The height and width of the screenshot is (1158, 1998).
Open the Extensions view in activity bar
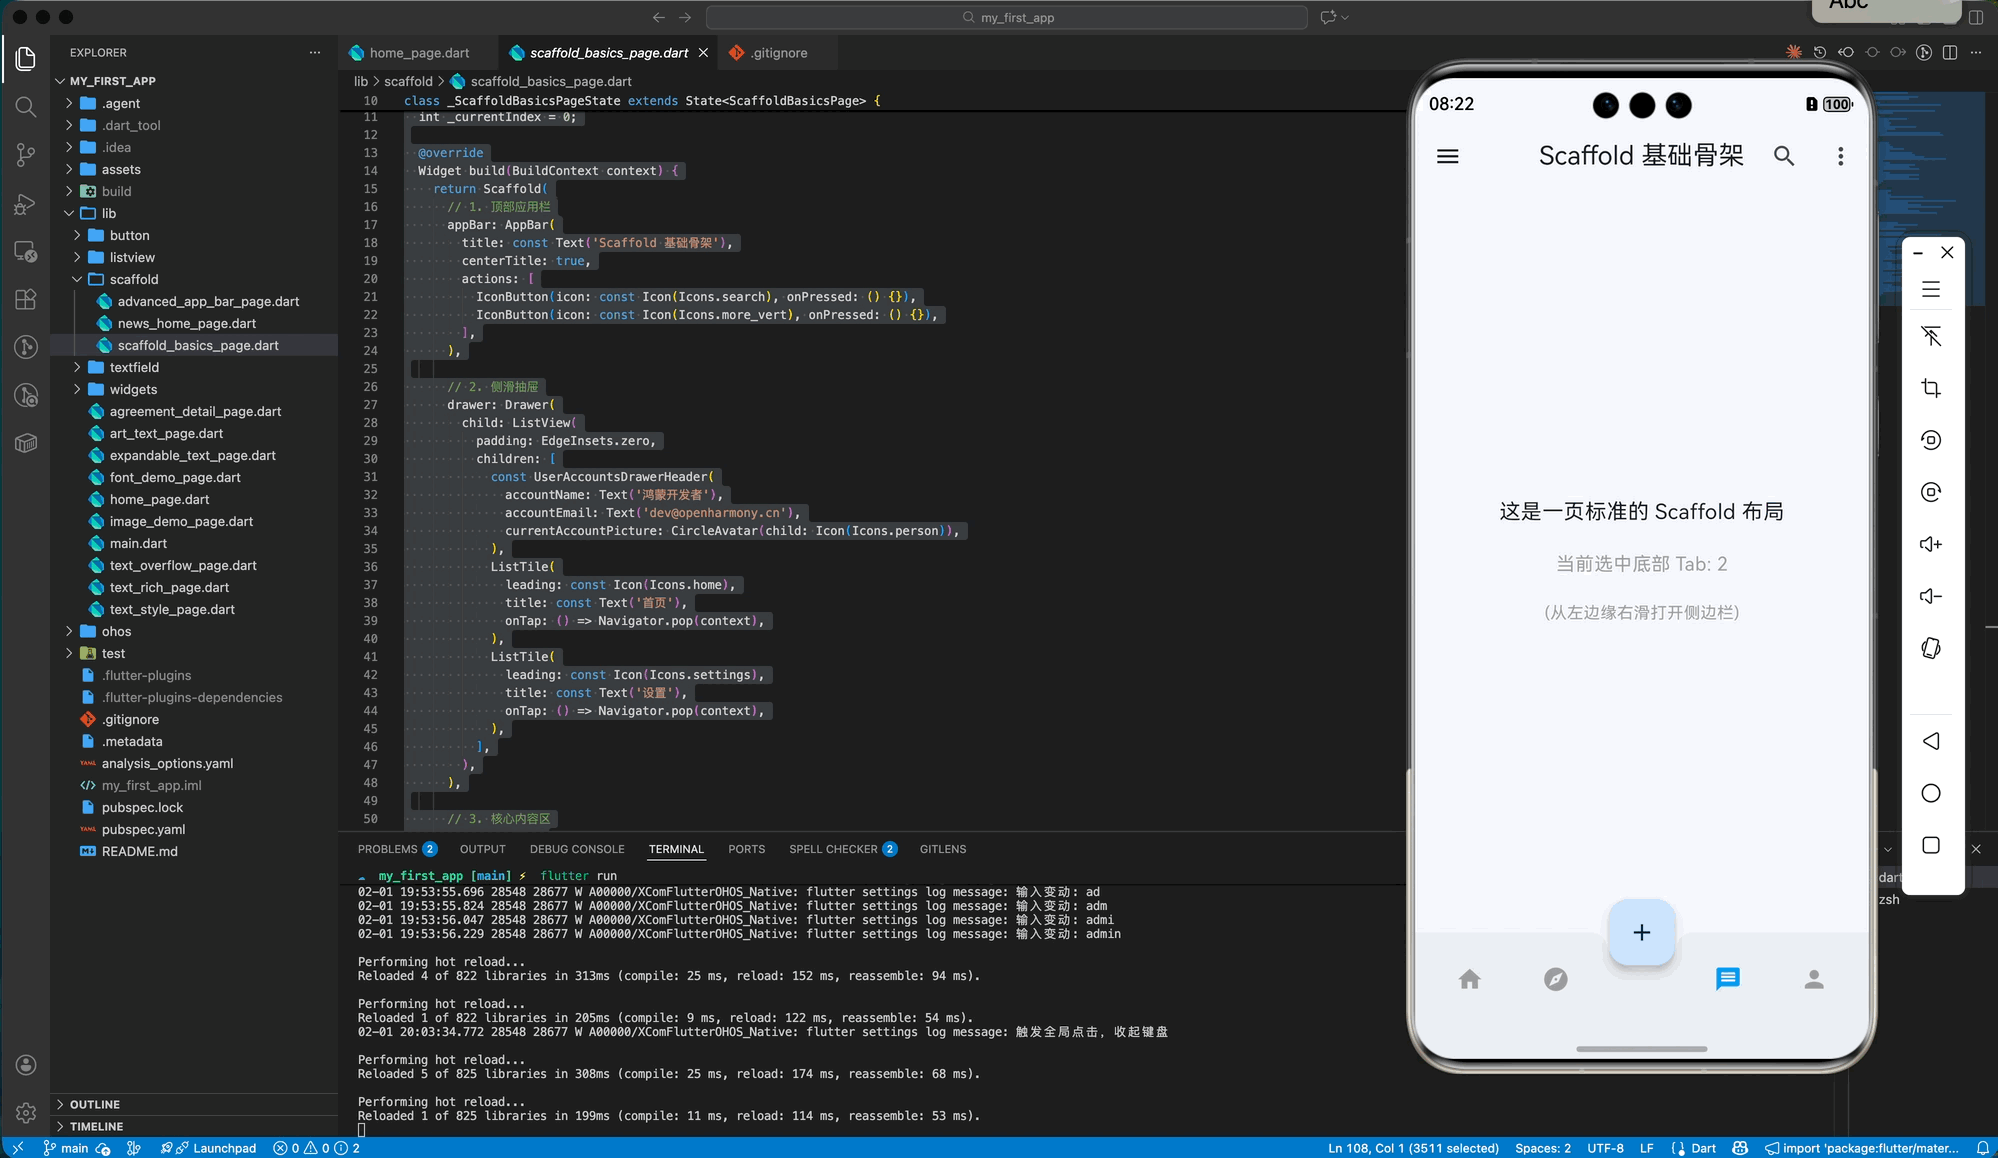[x=26, y=299]
